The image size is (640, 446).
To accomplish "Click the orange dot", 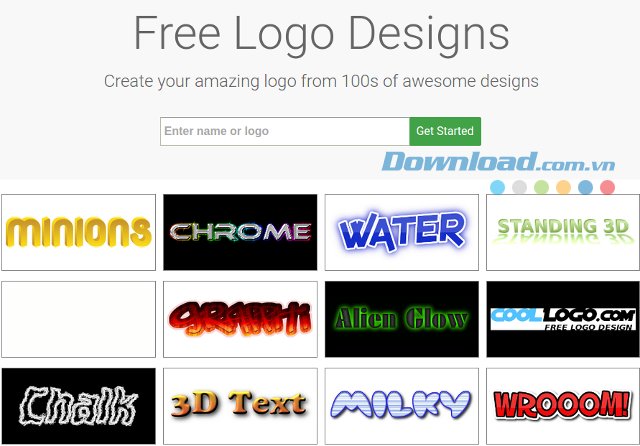I will 563,187.
